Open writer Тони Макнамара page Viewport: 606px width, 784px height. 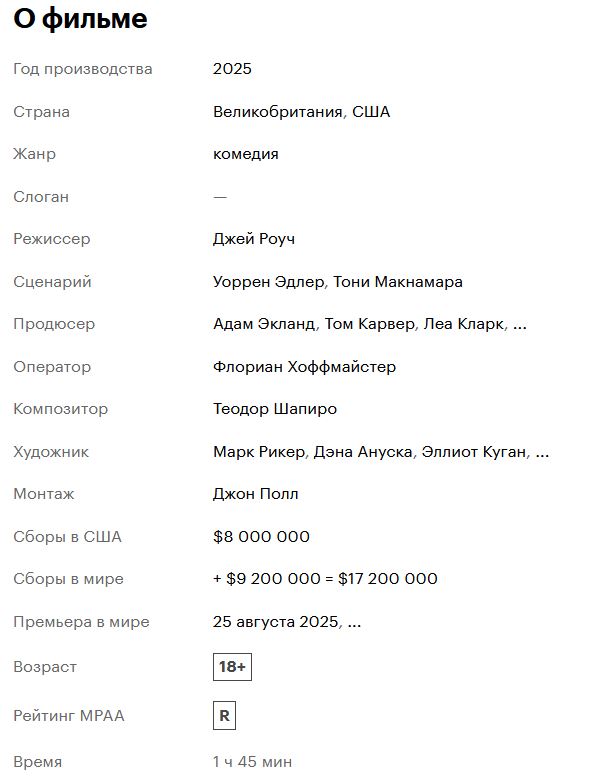(x=398, y=282)
